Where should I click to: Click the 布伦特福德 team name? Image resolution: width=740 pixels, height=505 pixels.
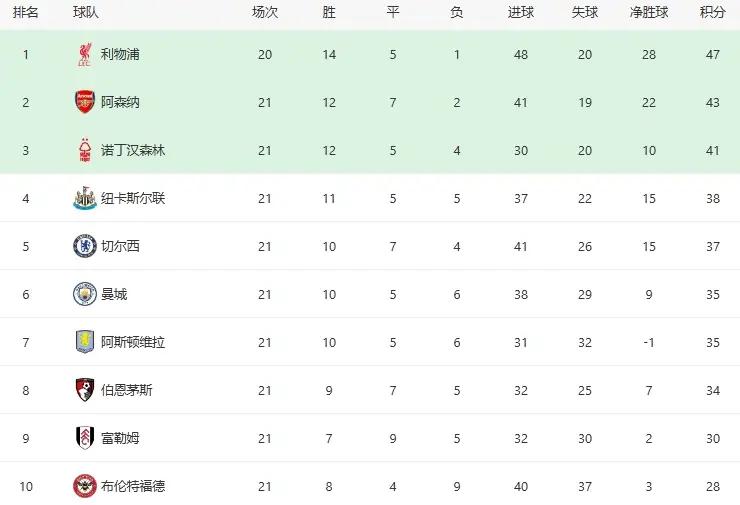click(133, 486)
